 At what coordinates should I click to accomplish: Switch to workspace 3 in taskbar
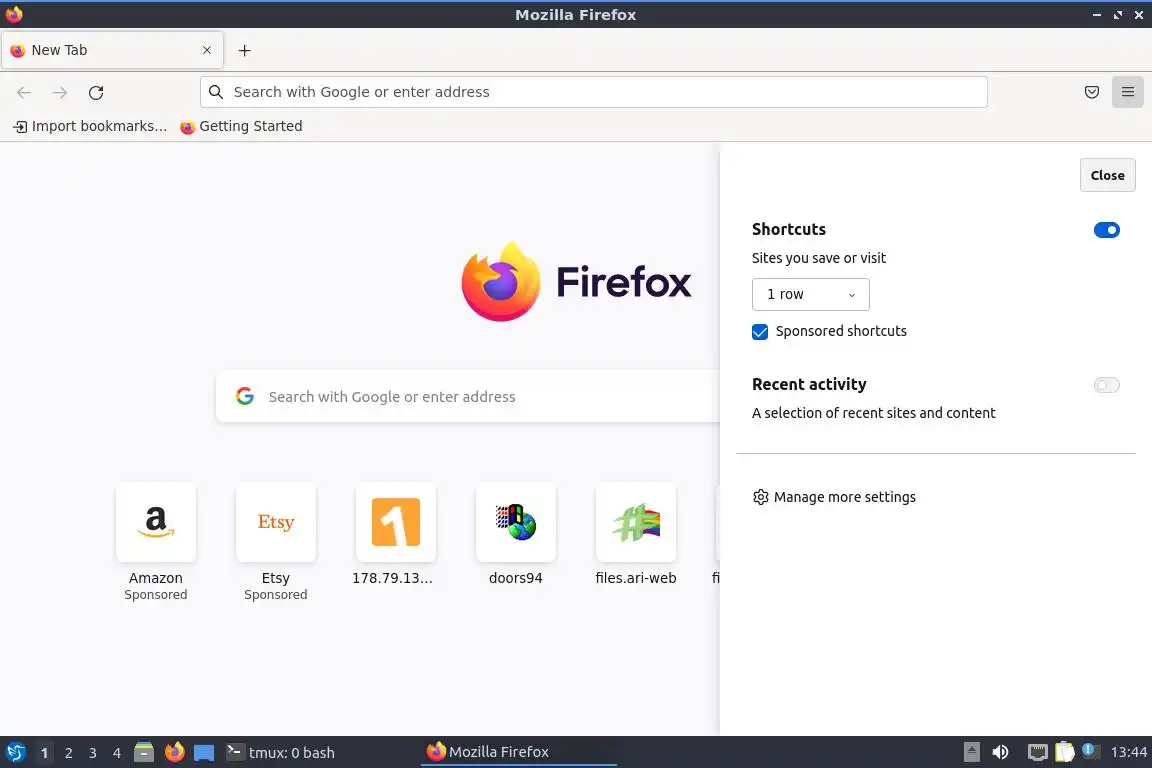[93, 753]
